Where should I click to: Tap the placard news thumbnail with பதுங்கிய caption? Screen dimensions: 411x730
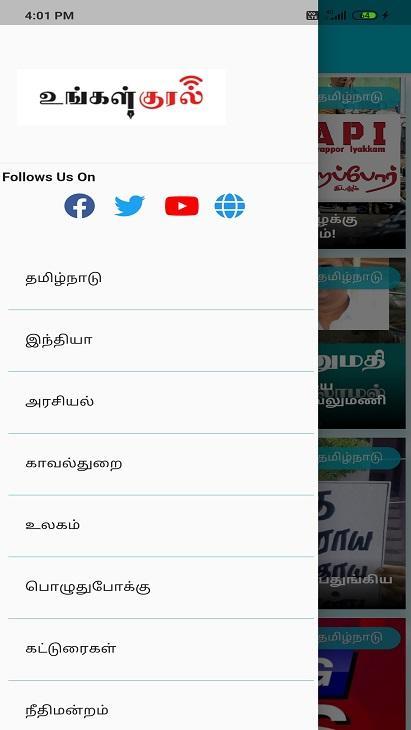coord(362,523)
